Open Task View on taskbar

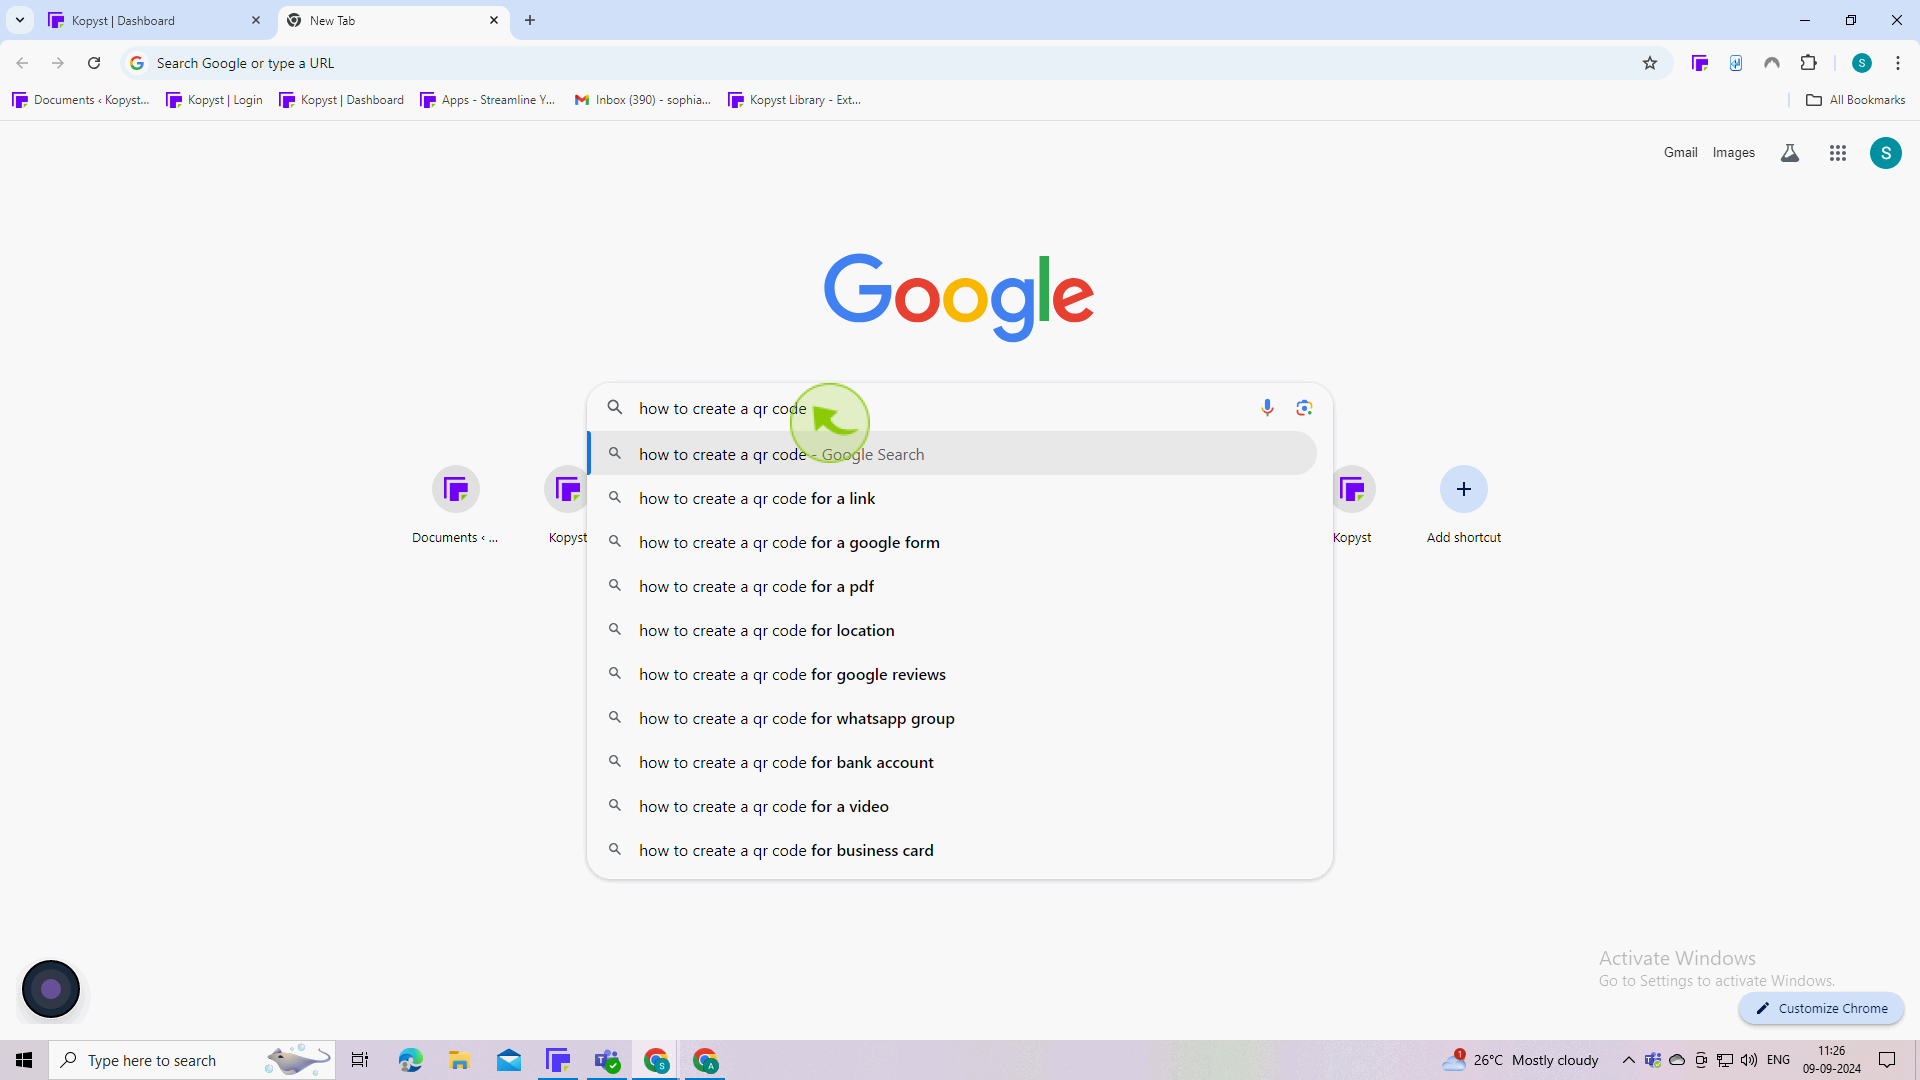pyautogui.click(x=360, y=1060)
